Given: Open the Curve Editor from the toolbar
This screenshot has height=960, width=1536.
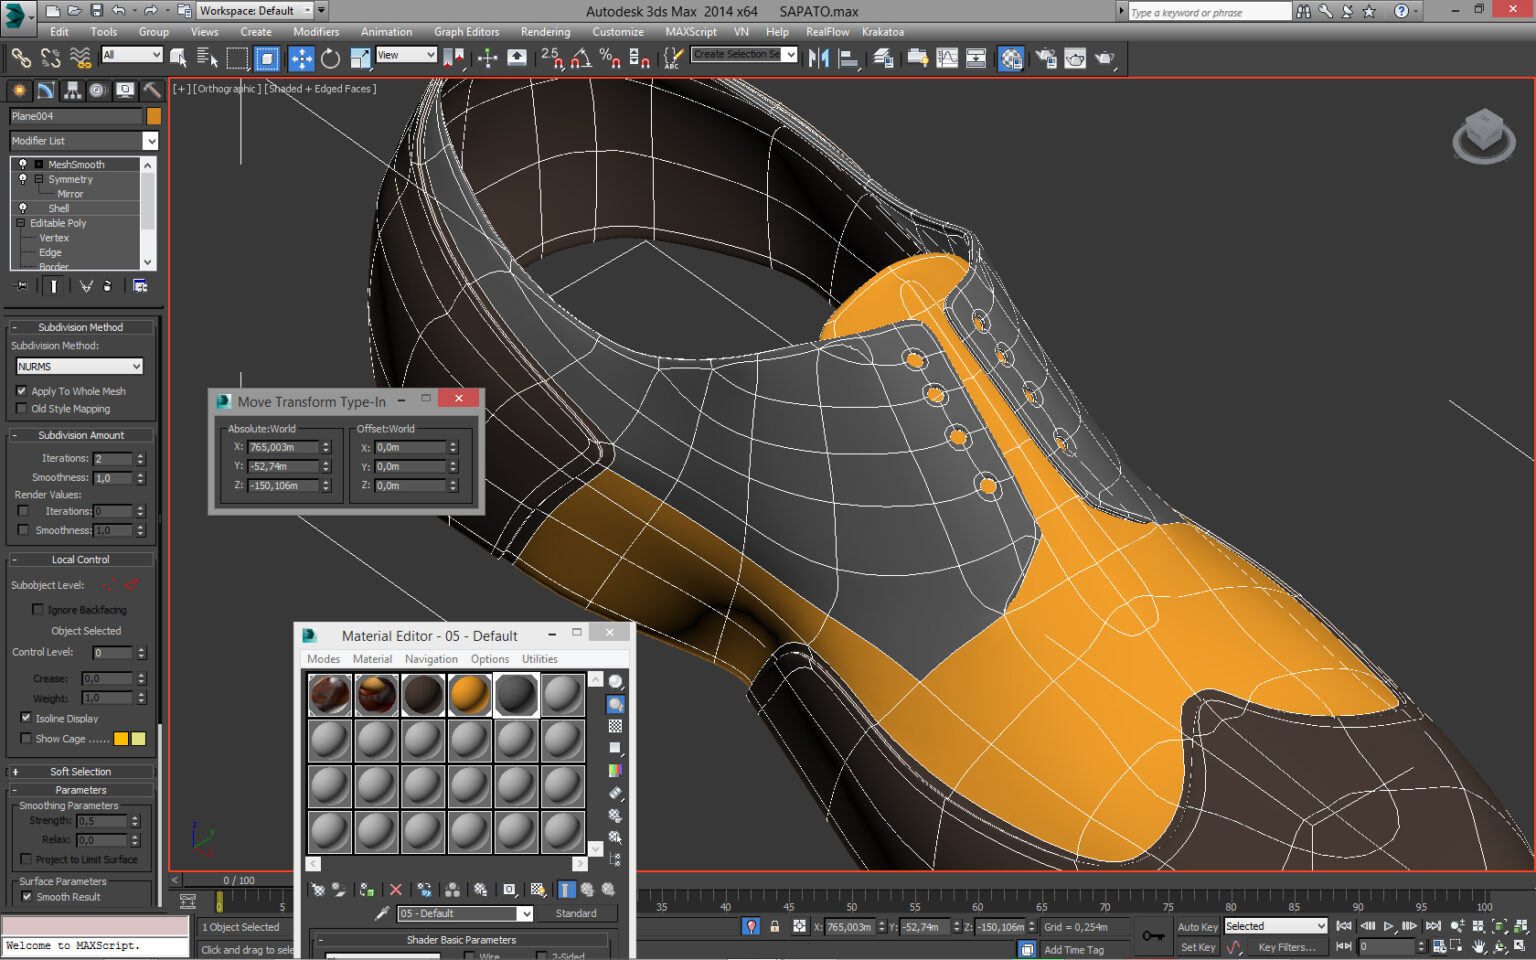Looking at the screenshot, I should (x=946, y=58).
